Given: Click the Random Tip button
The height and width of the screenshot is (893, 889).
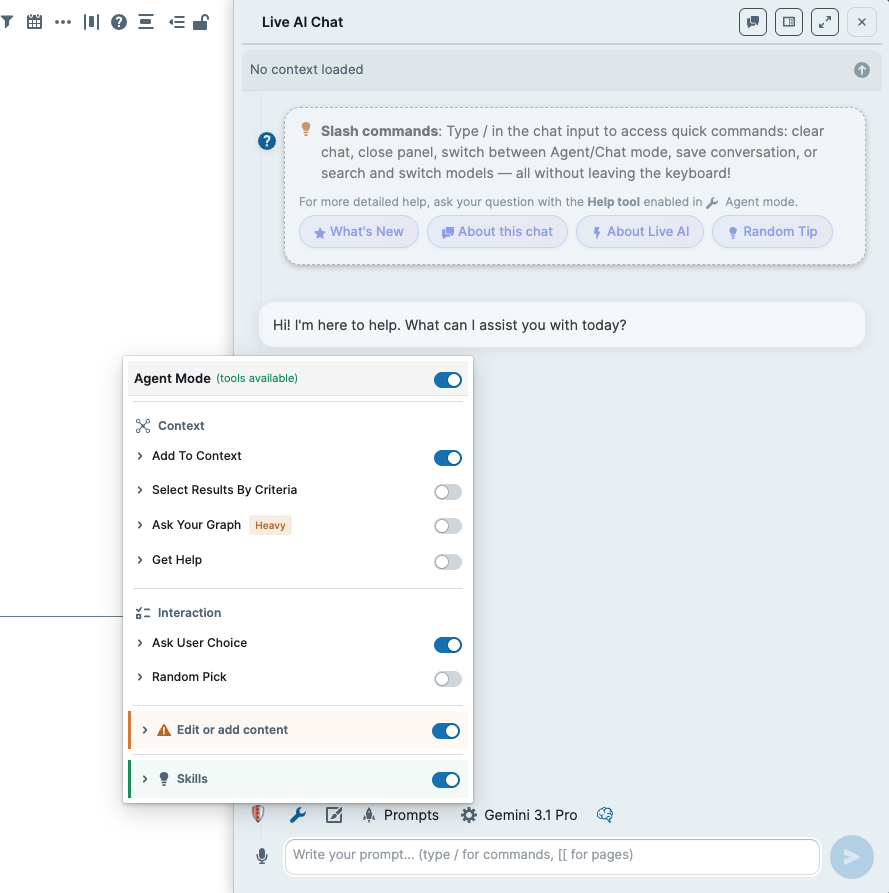Looking at the screenshot, I should coord(772,232).
